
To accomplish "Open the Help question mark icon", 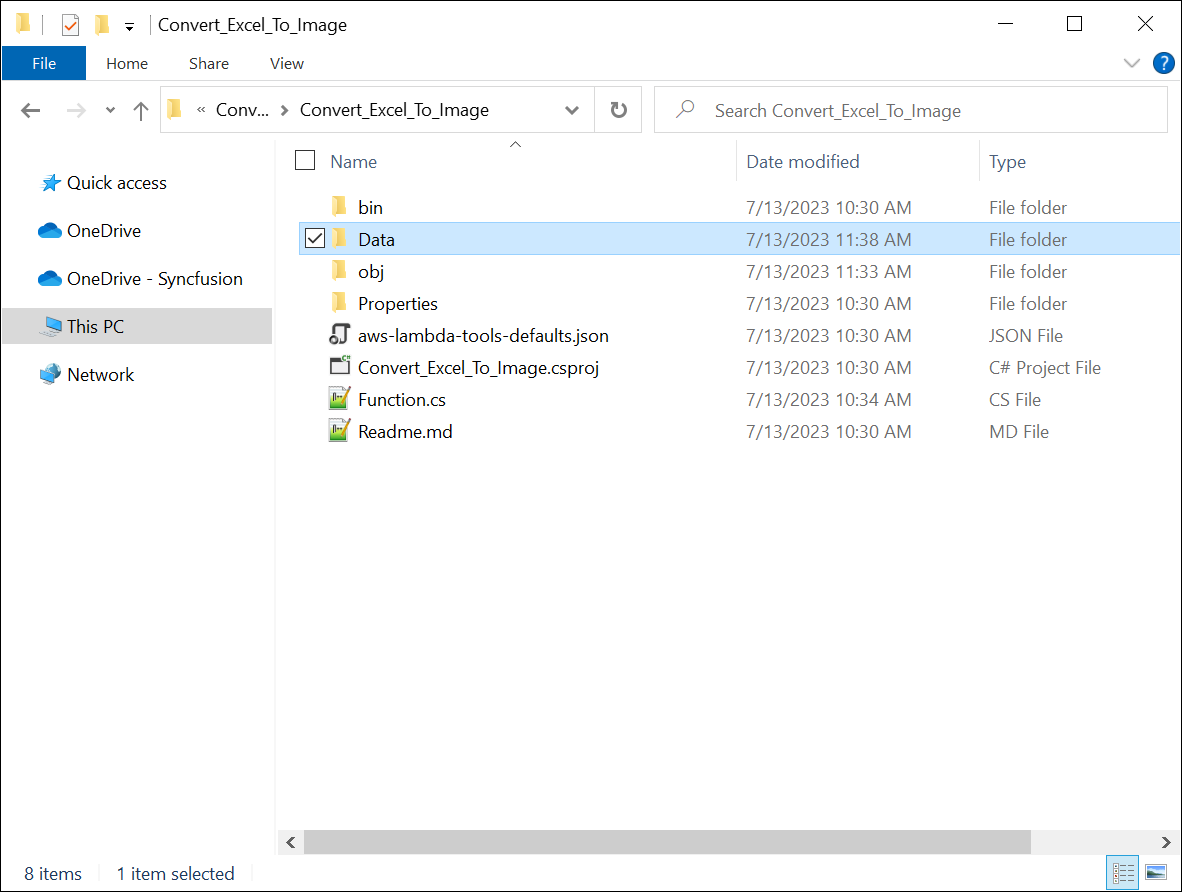I will point(1163,63).
